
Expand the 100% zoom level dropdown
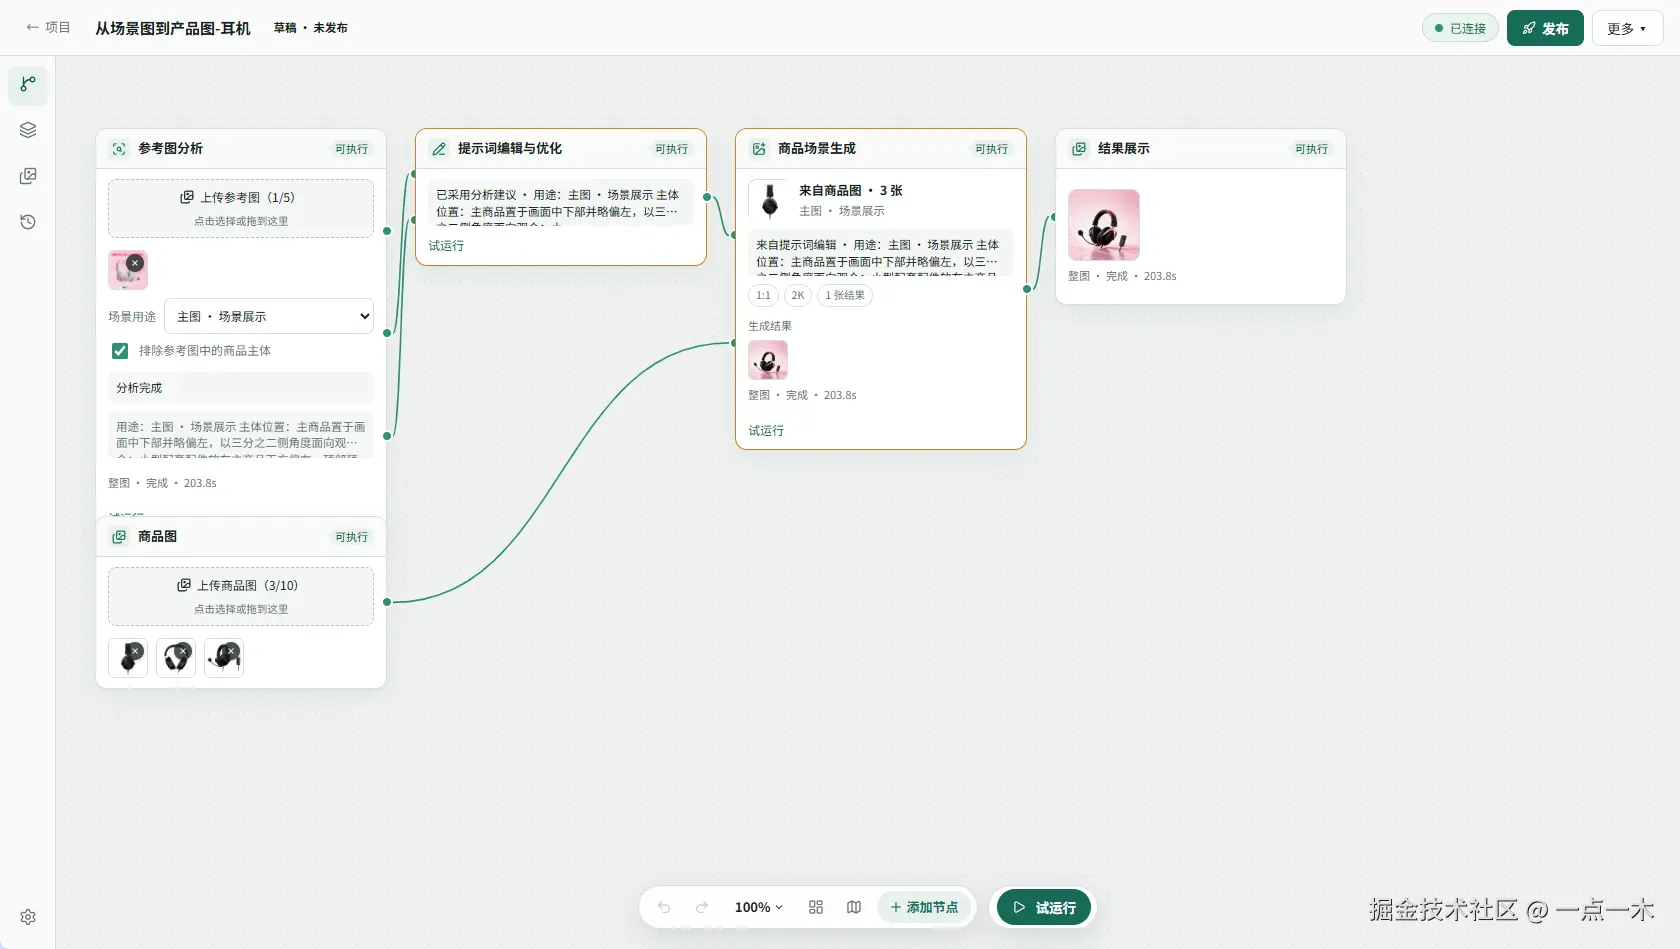click(x=759, y=907)
